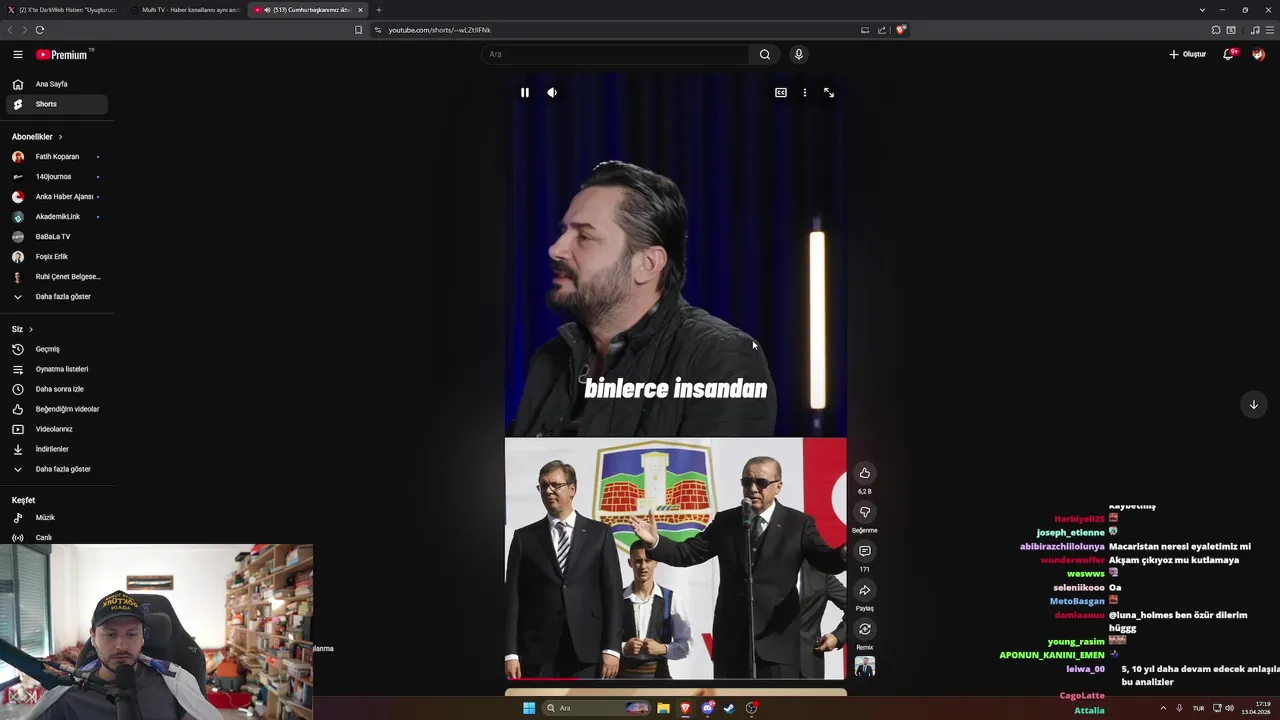Expand Daha fazla göster under Siz
This screenshot has width=1280, height=720.
point(57,469)
